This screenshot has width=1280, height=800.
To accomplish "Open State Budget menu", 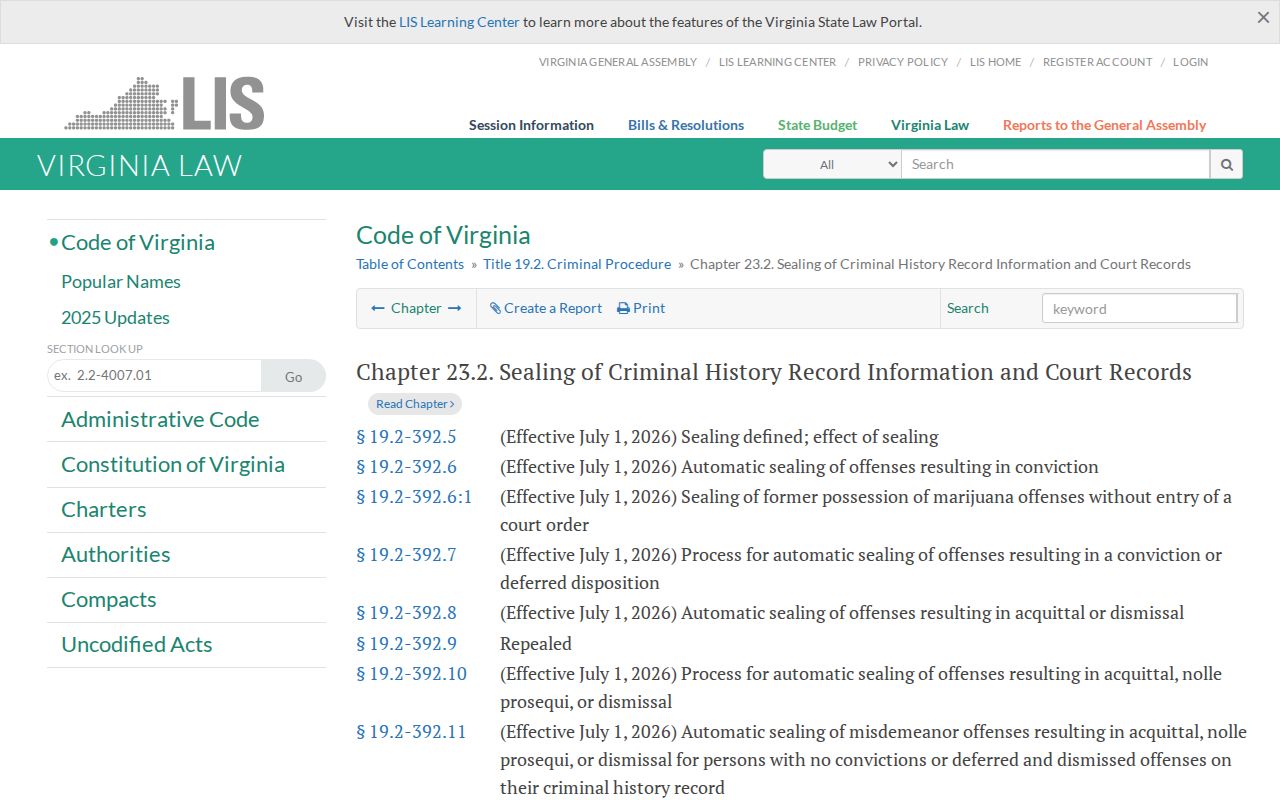I will pos(817,125).
